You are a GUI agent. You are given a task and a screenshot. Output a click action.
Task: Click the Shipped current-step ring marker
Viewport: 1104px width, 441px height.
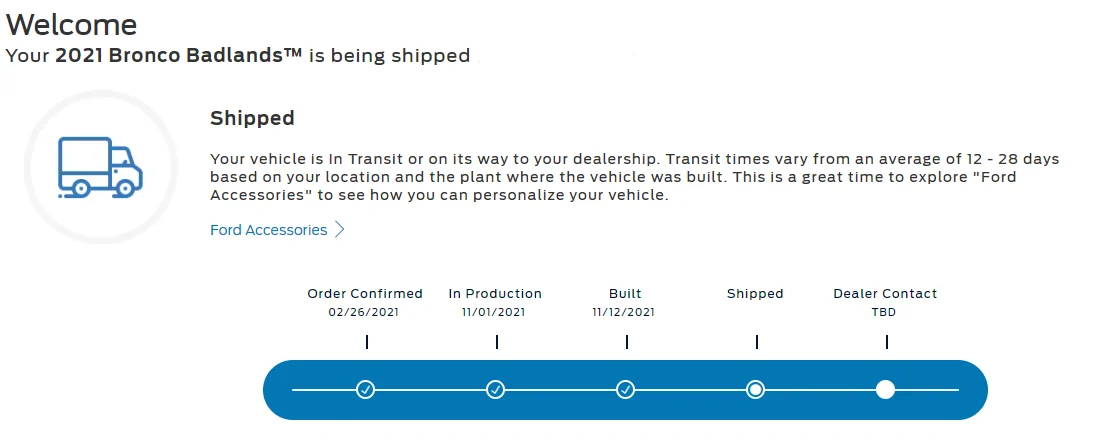pyautogui.click(x=755, y=389)
